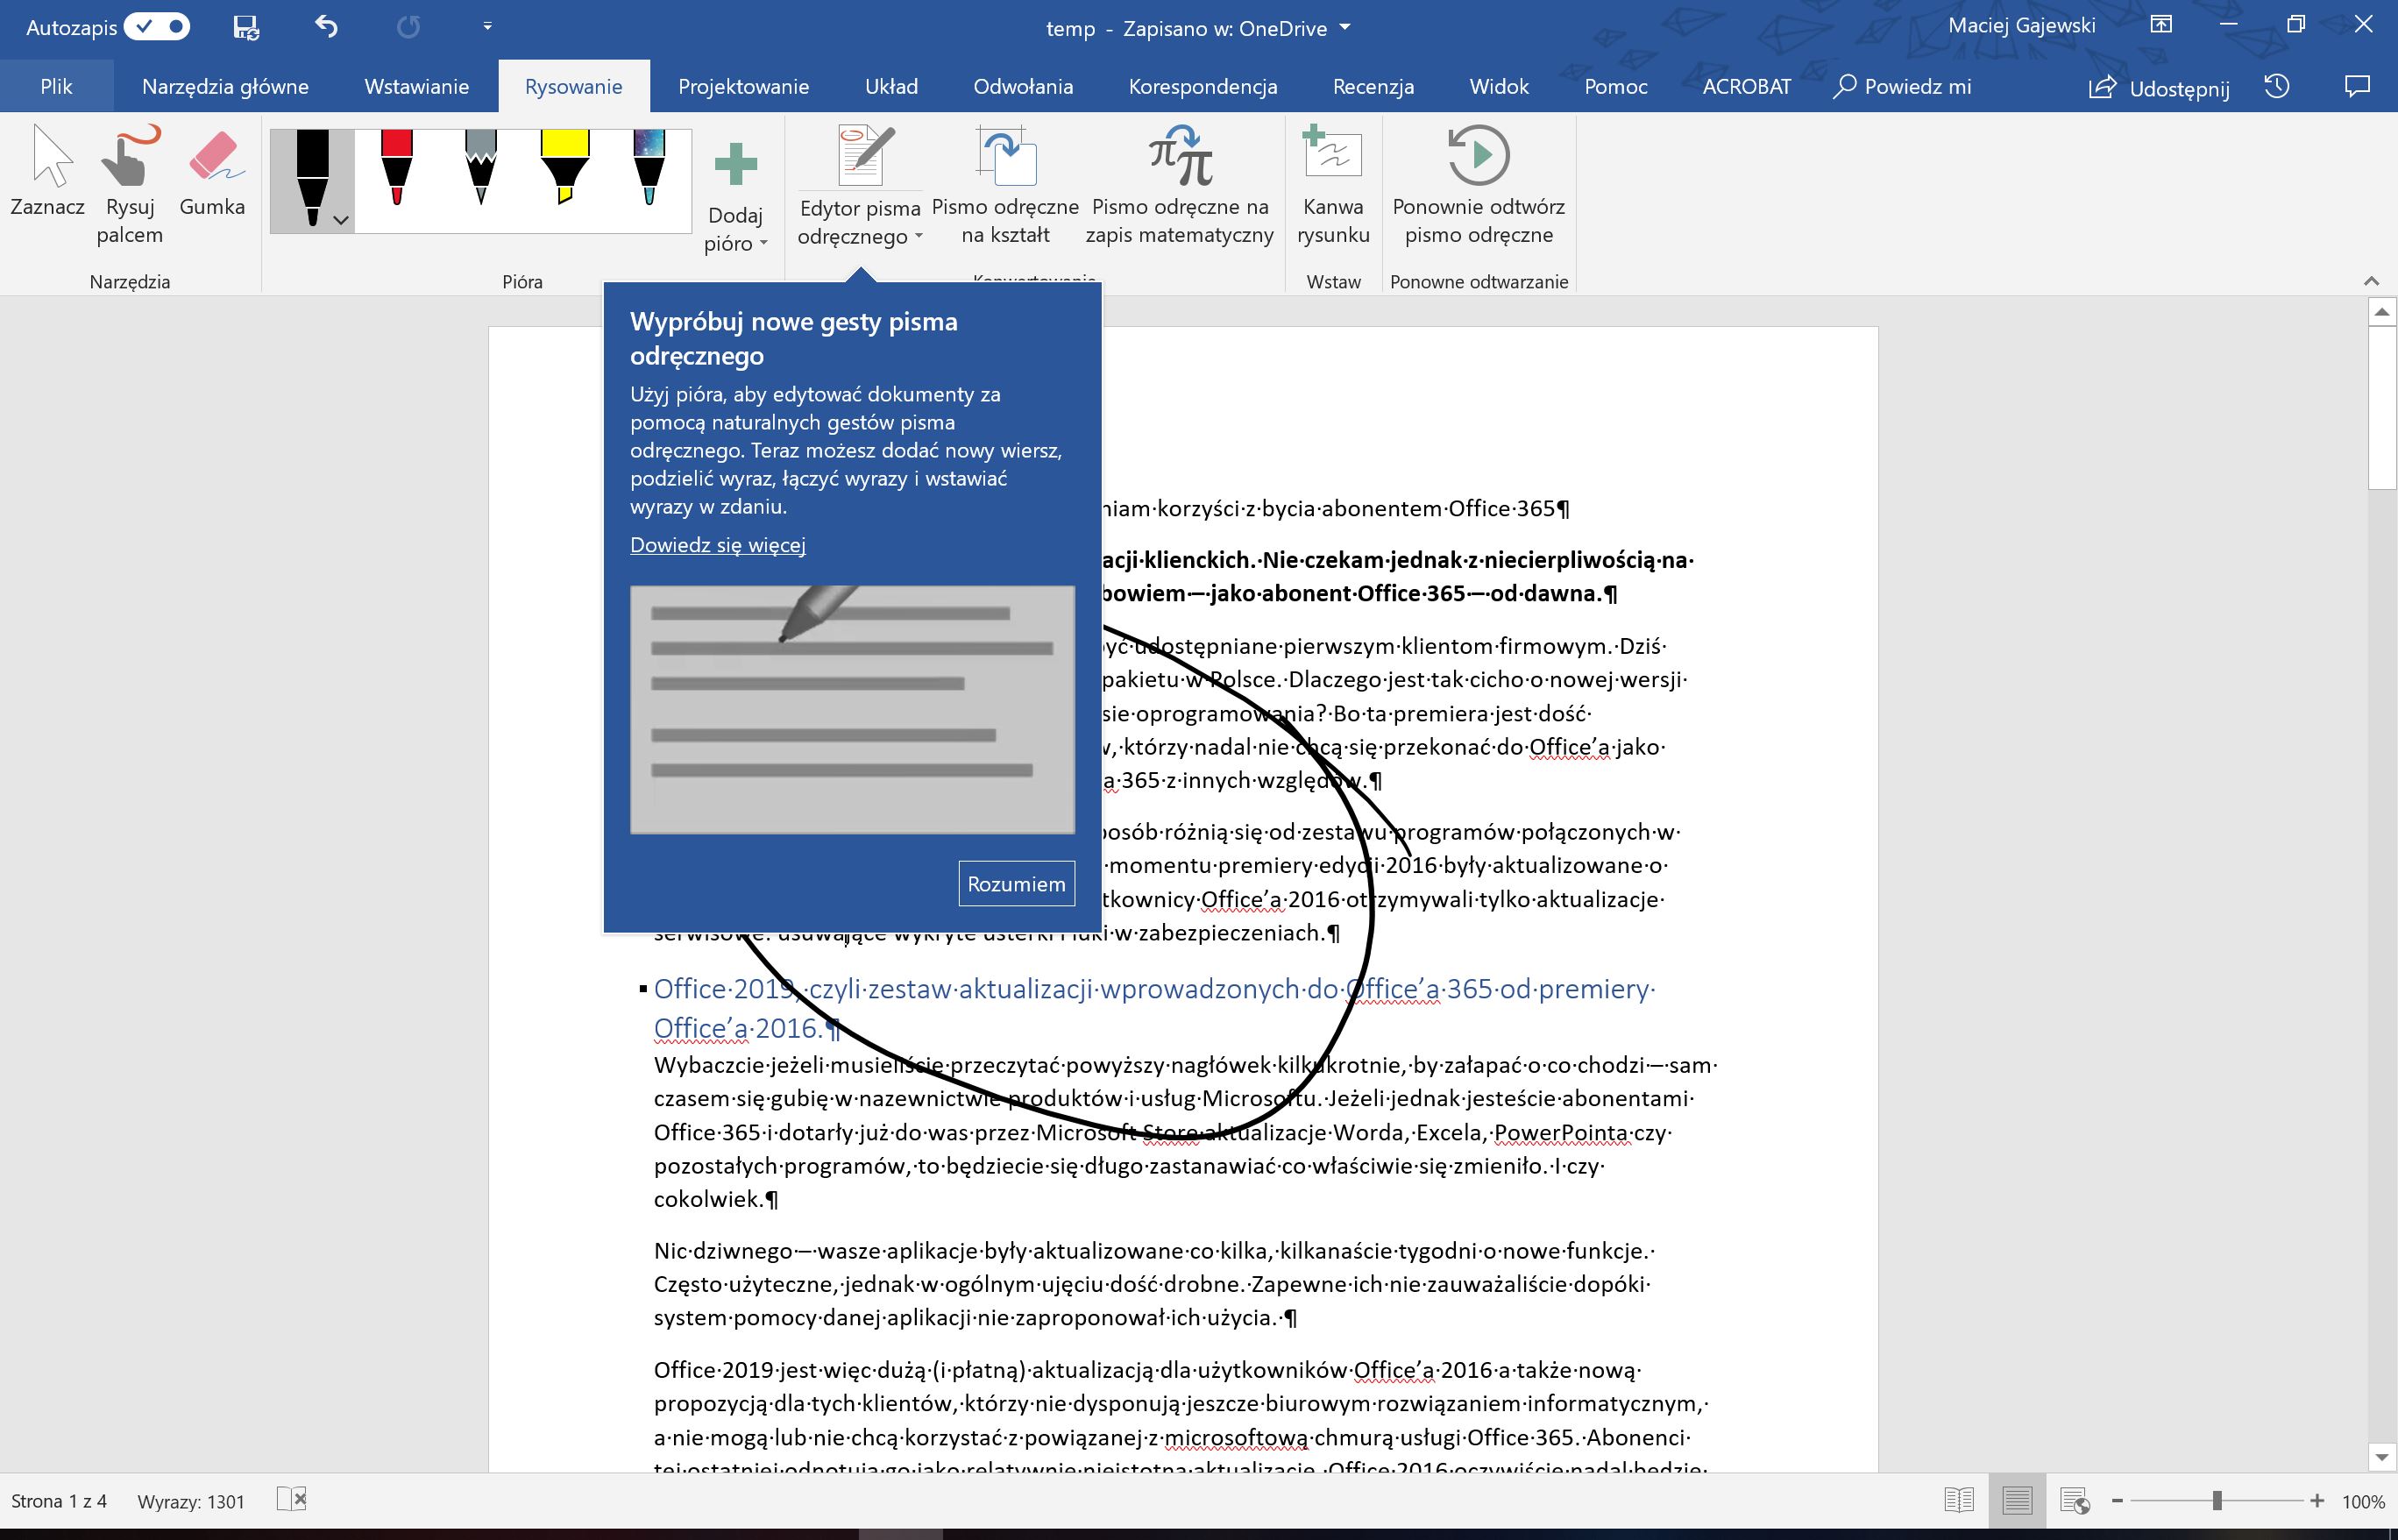This screenshot has height=1540, width=2398.
Task: Switch to Układ tab
Action: [891, 86]
